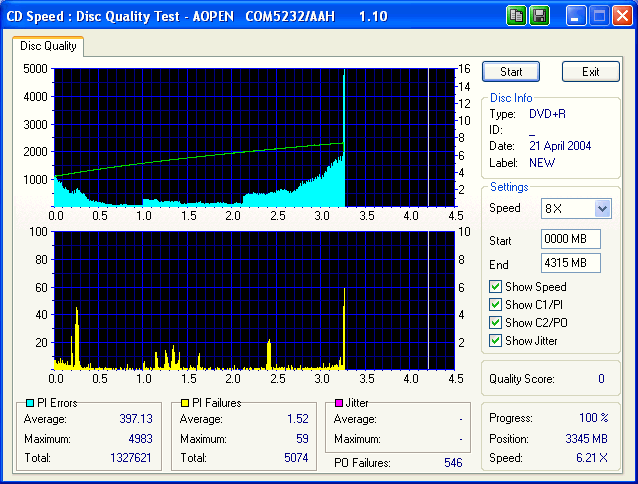Click the magenta Jitter legend square
The height and width of the screenshot is (484, 638).
[x=340, y=403]
